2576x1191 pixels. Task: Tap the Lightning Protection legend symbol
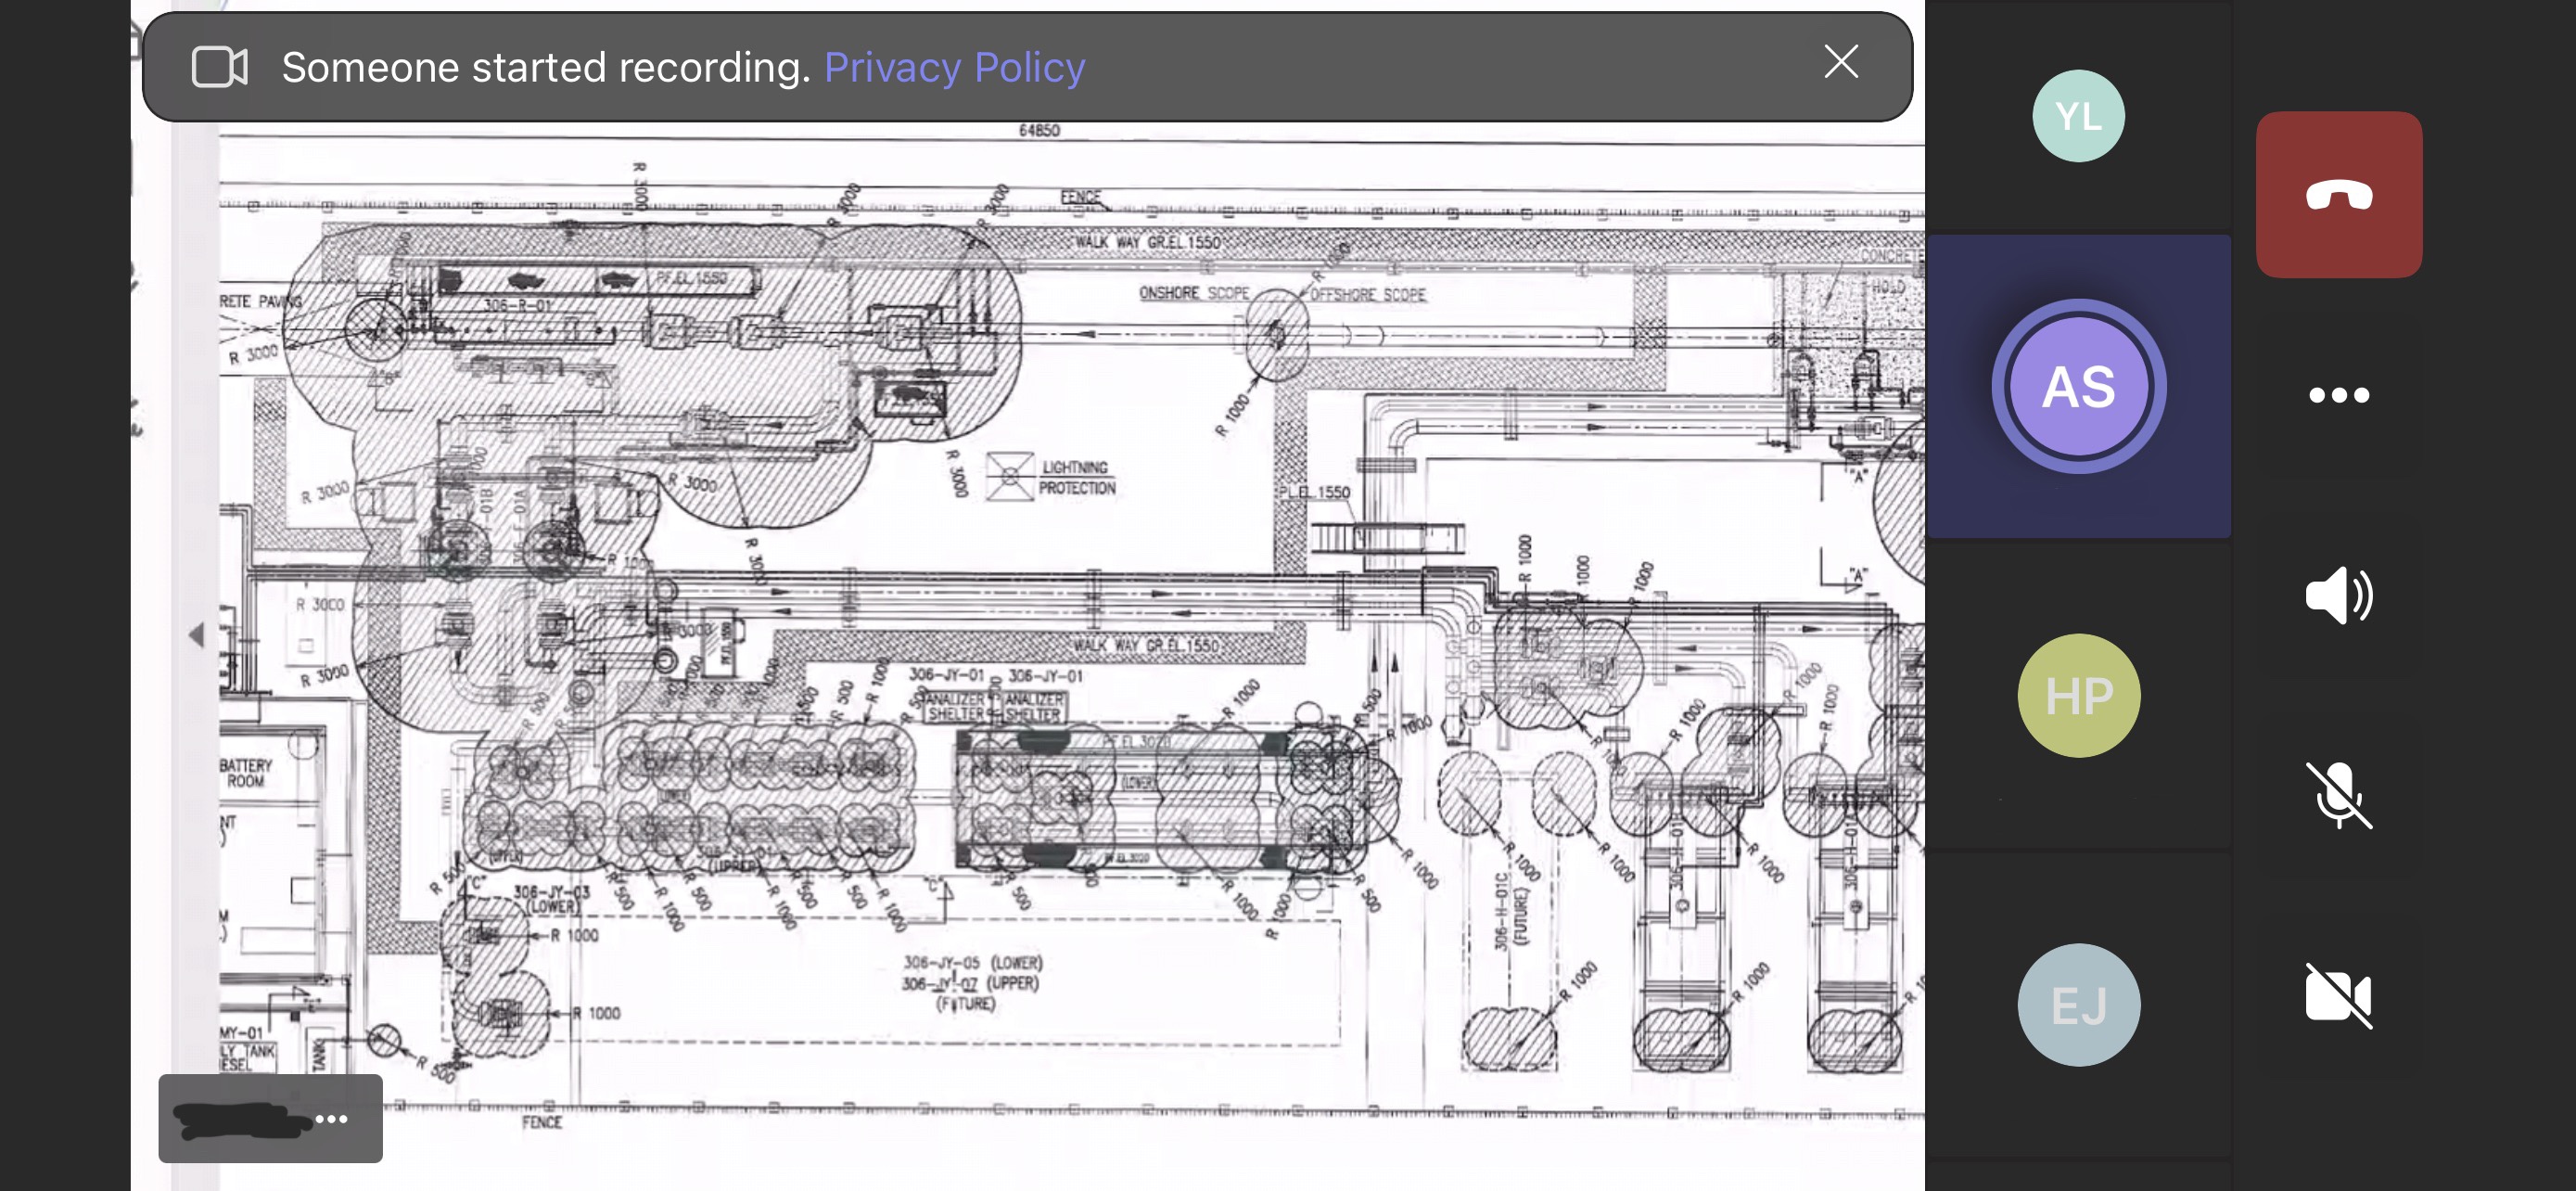coord(1009,476)
